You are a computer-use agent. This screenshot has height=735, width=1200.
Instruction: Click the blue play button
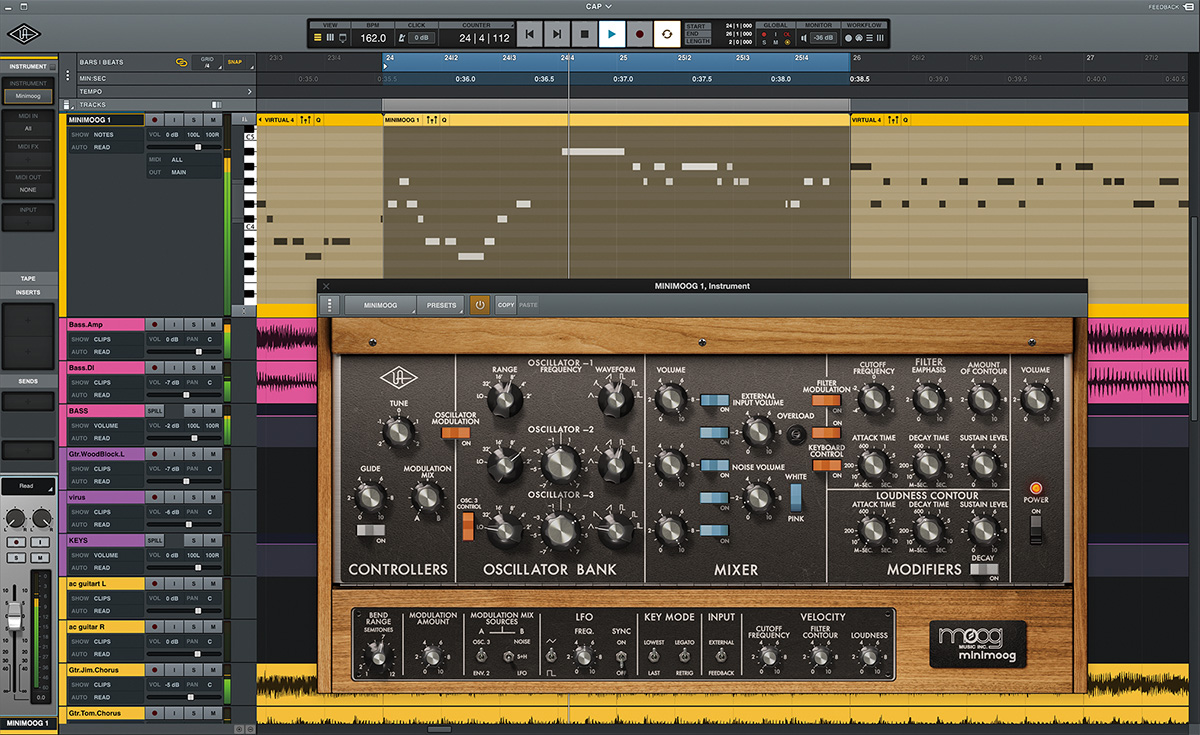coord(612,34)
